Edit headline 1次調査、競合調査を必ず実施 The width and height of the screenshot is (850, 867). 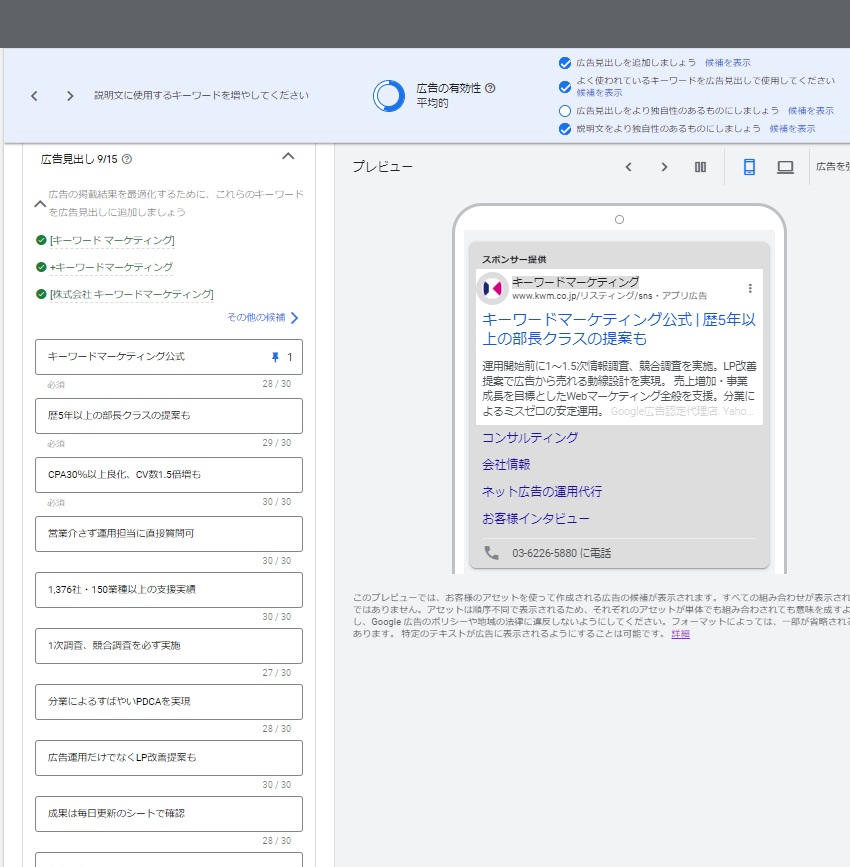click(x=169, y=646)
